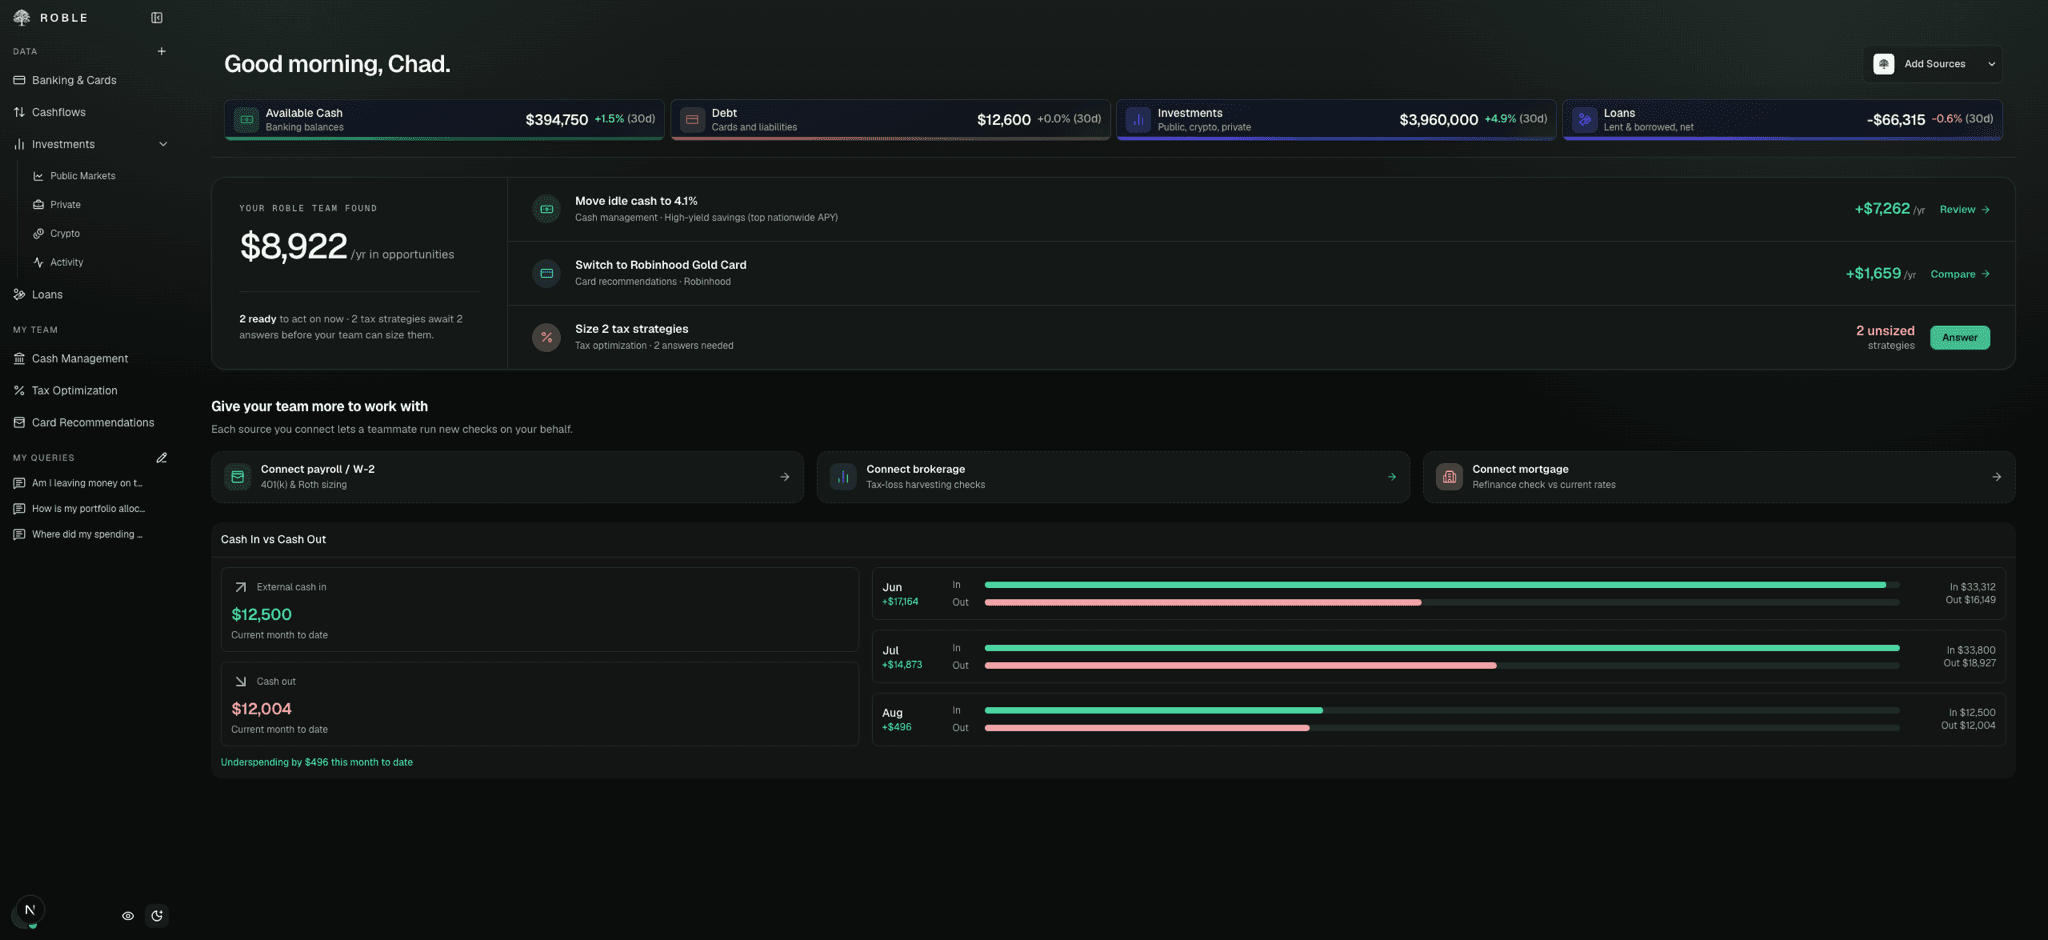Click the Connect mortgage building icon
2048x940 pixels.
[1449, 477]
